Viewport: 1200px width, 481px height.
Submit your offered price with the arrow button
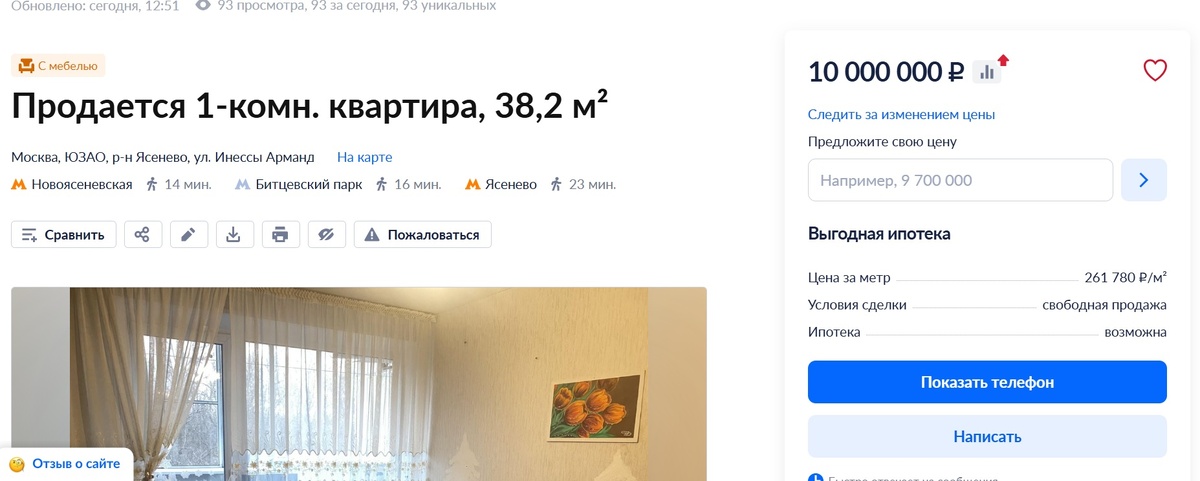click(x=1144, y=181)
